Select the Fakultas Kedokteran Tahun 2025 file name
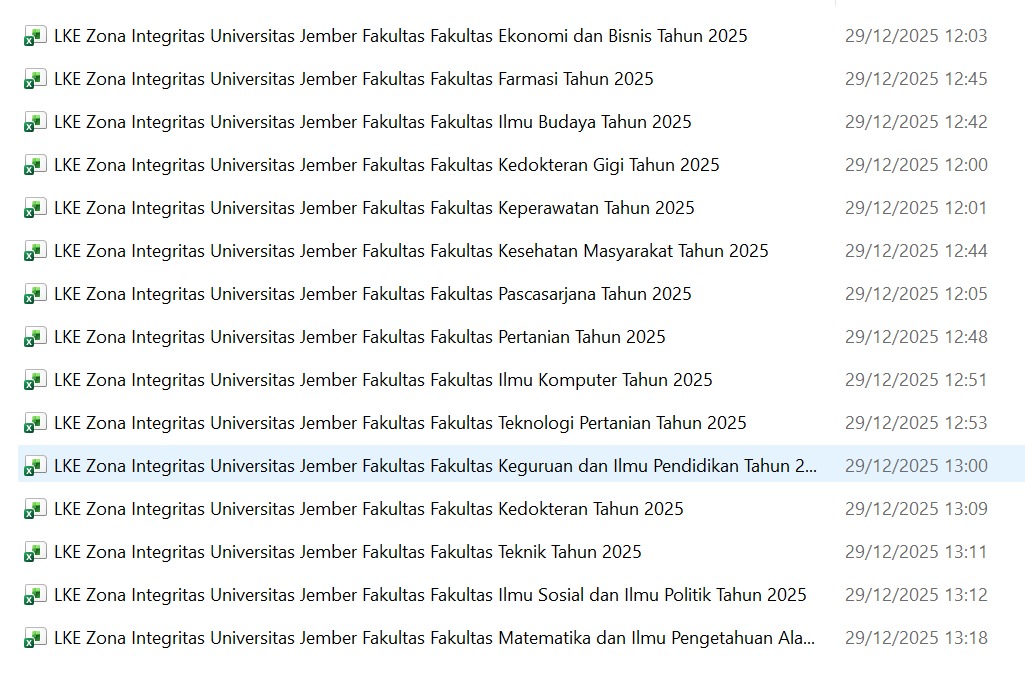The width and height of the screenshot is (1025, 683). (x=369, y=509)
